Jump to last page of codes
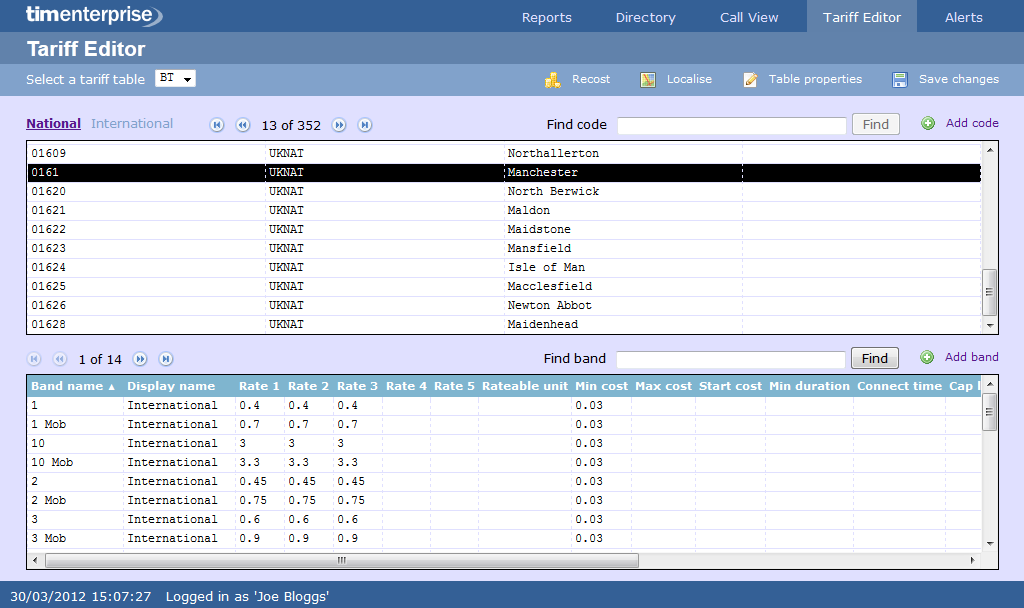Image resolution: width=1024 pixels, height=608 pixels. coord(365,125)
